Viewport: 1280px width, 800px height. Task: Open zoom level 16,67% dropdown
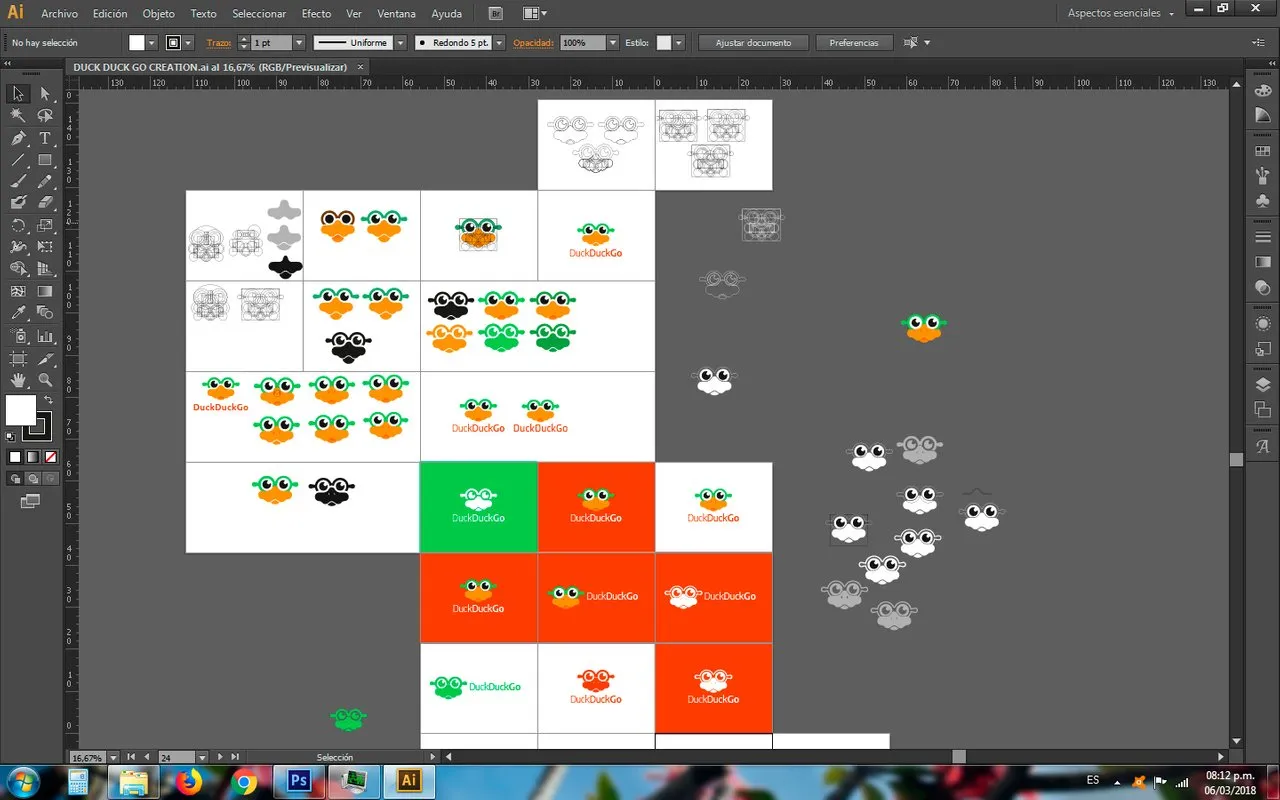coord(113,758)
